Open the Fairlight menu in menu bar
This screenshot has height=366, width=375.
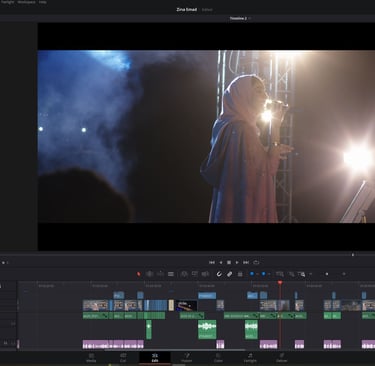pos(7,2)
